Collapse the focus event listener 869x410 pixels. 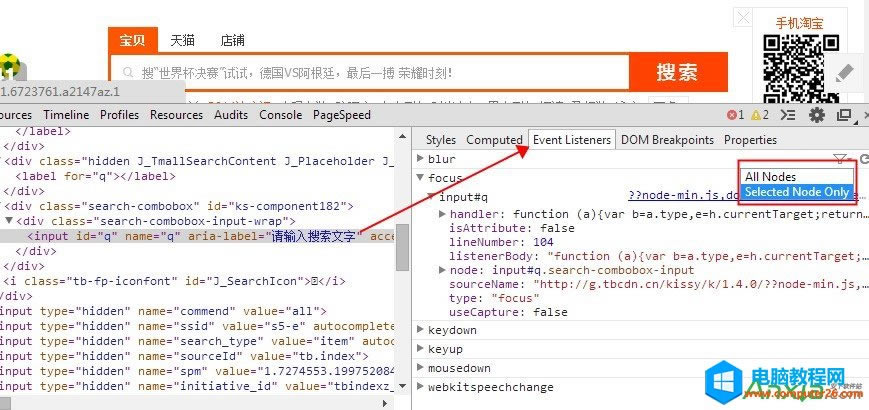pos(421,178)
